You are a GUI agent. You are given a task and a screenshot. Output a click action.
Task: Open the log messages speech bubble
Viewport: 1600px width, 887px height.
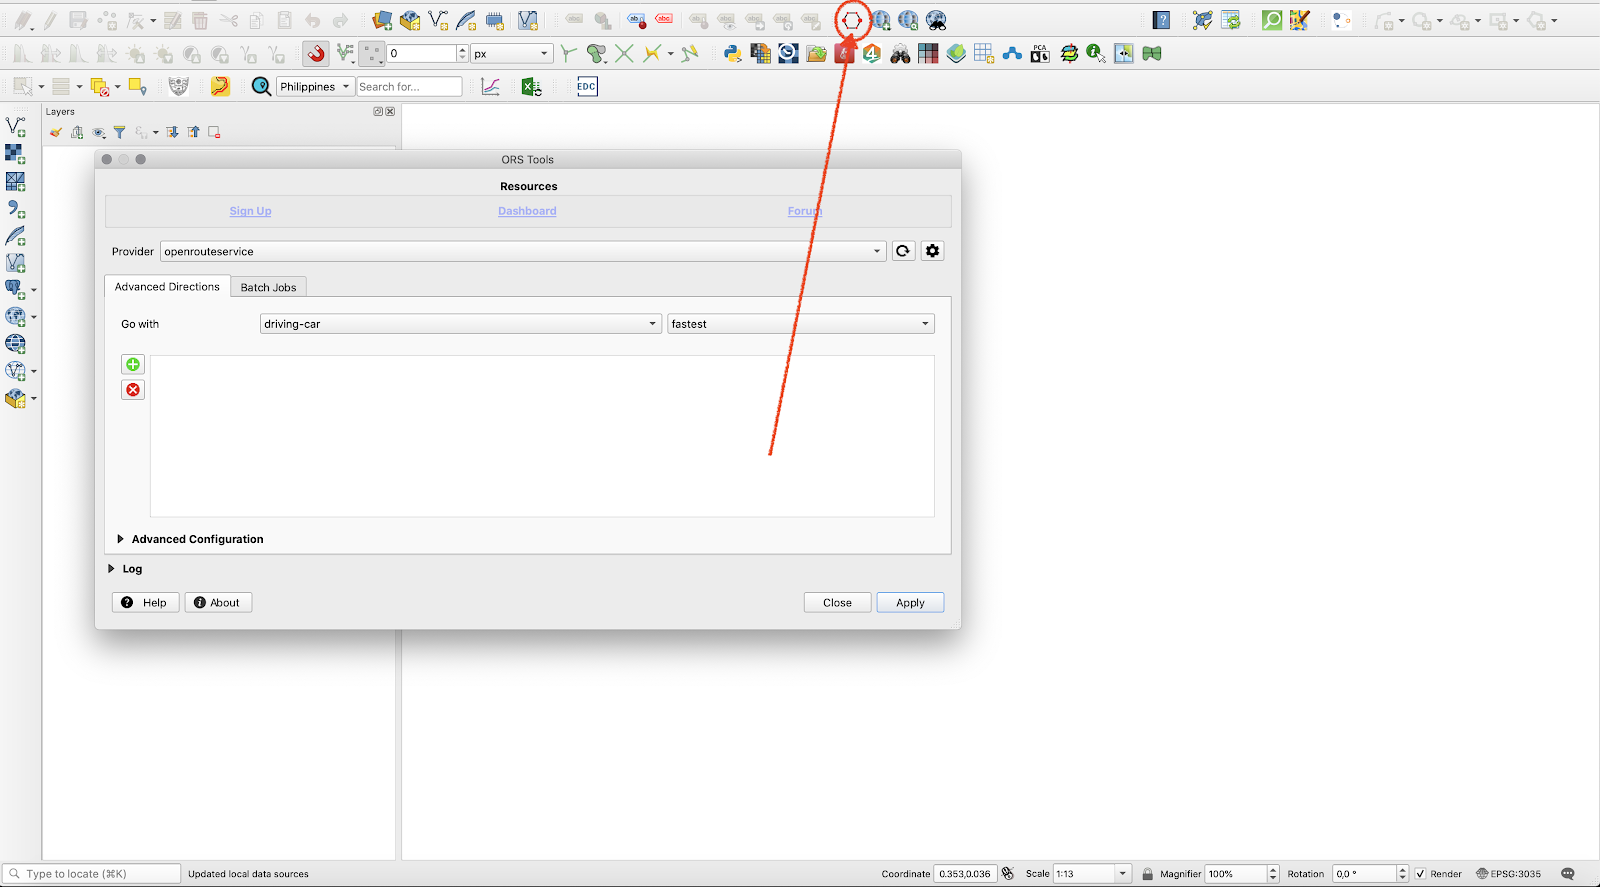click(x=1567, y=873)
